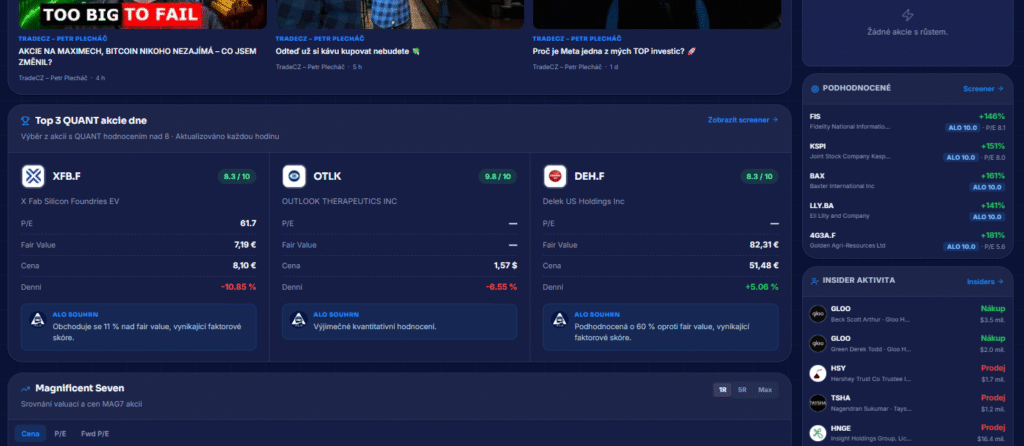Click the DEH.F ticker name
This screenshot has width=1024, height=446.
pos(590,176)
